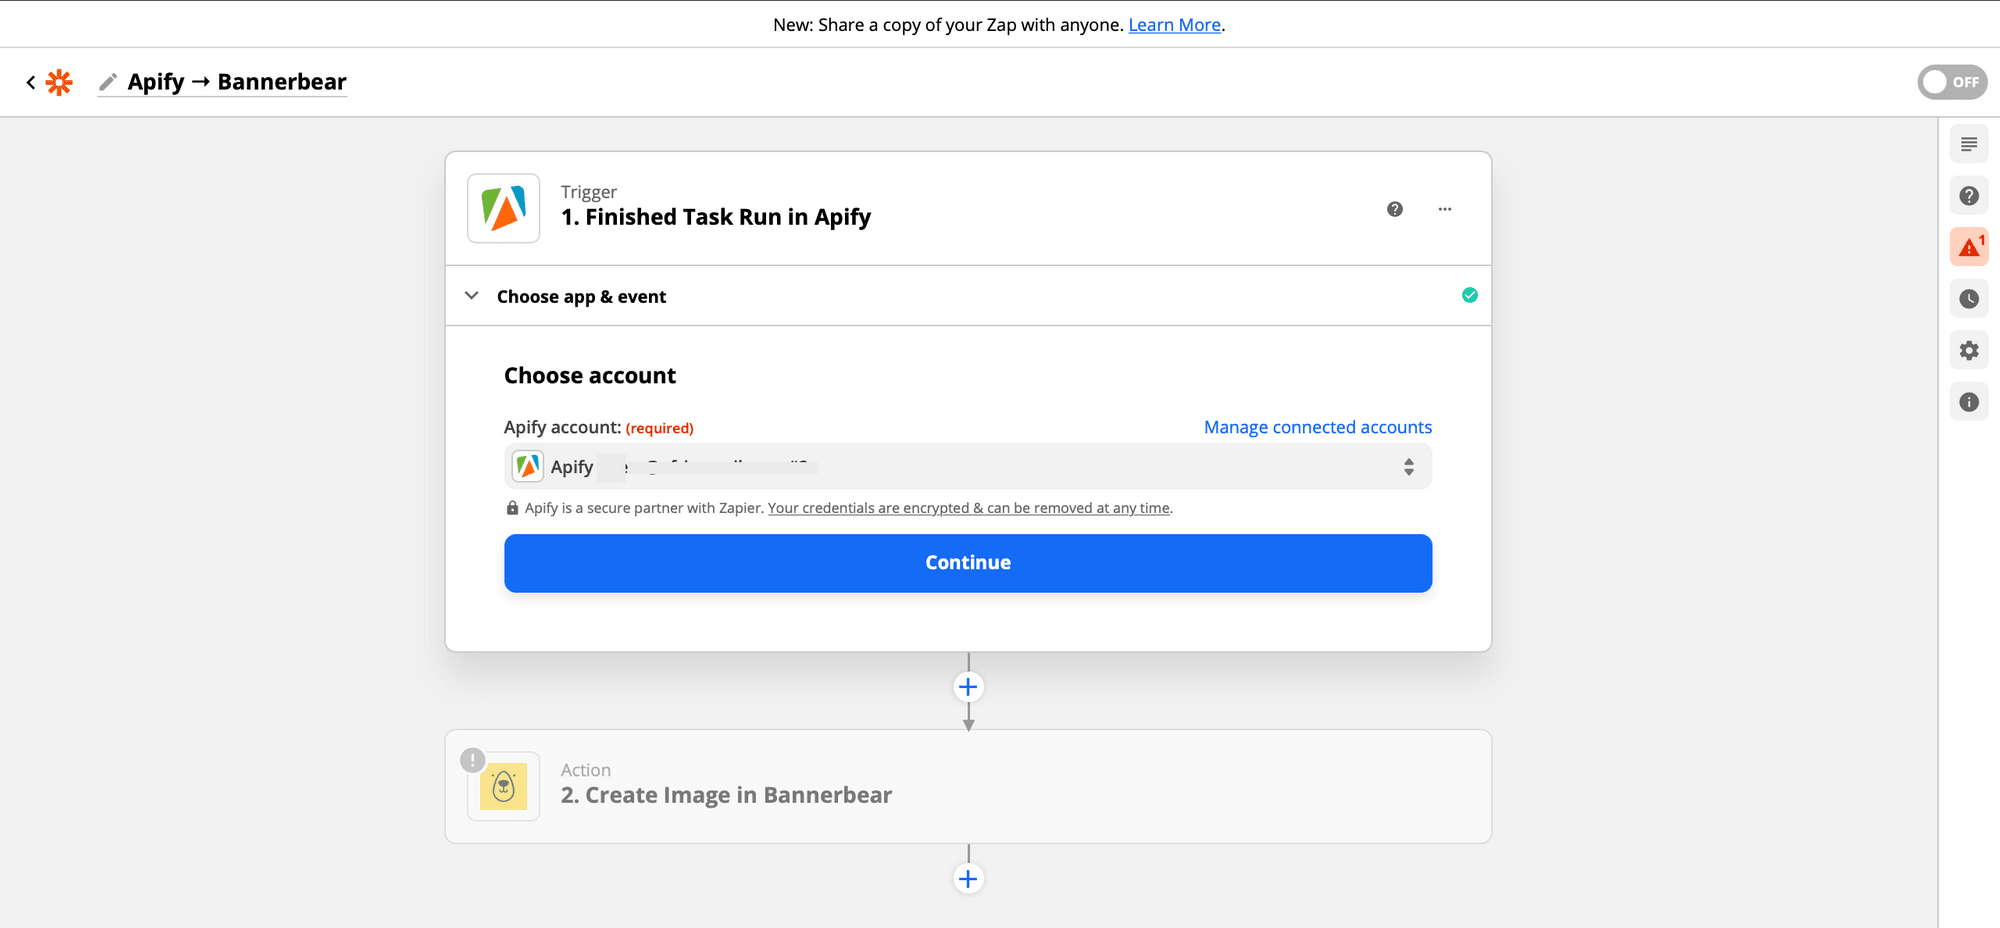Viewport: 2000px width, 928px height.
Task: Open Zap settings gear icon
Action: coord(1969,351)
